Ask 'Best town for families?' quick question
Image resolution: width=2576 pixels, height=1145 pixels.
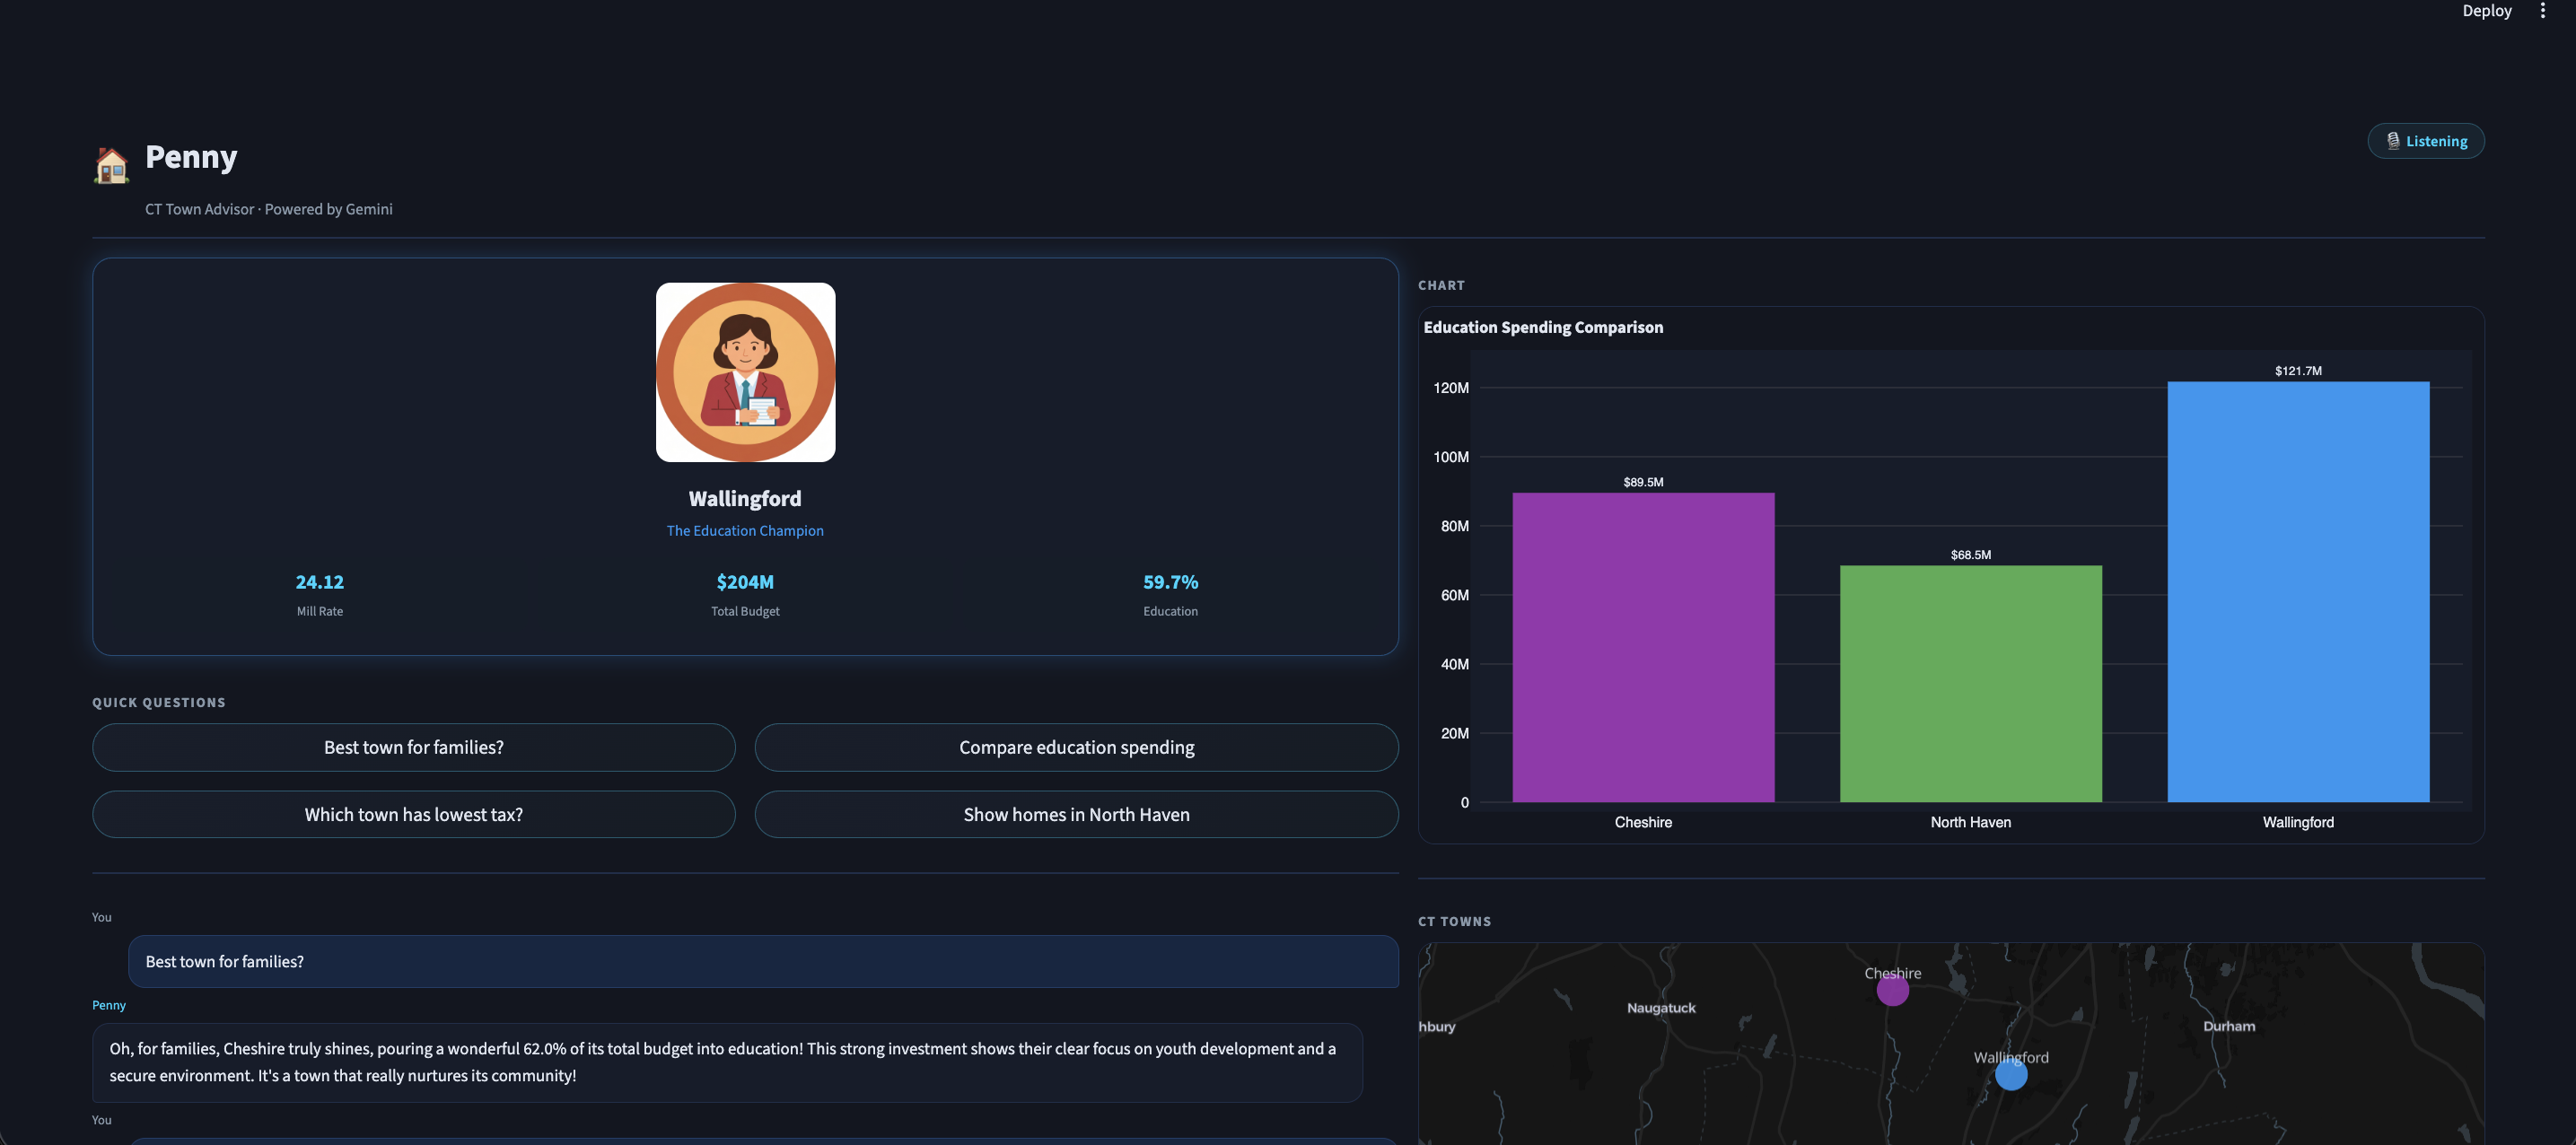point(413,747)
